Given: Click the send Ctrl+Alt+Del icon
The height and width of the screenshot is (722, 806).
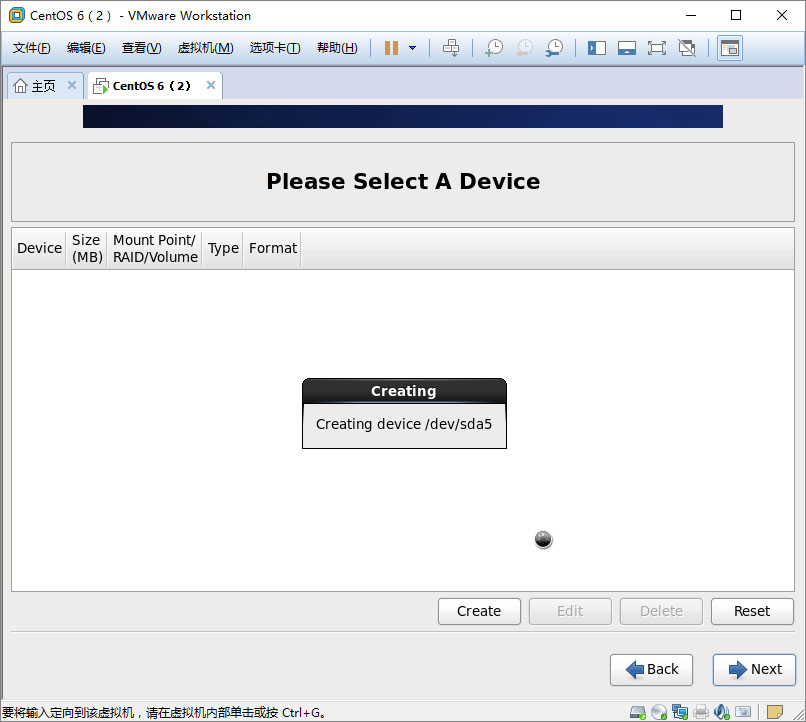Looking at the screenshot, I should click(451, 48).
